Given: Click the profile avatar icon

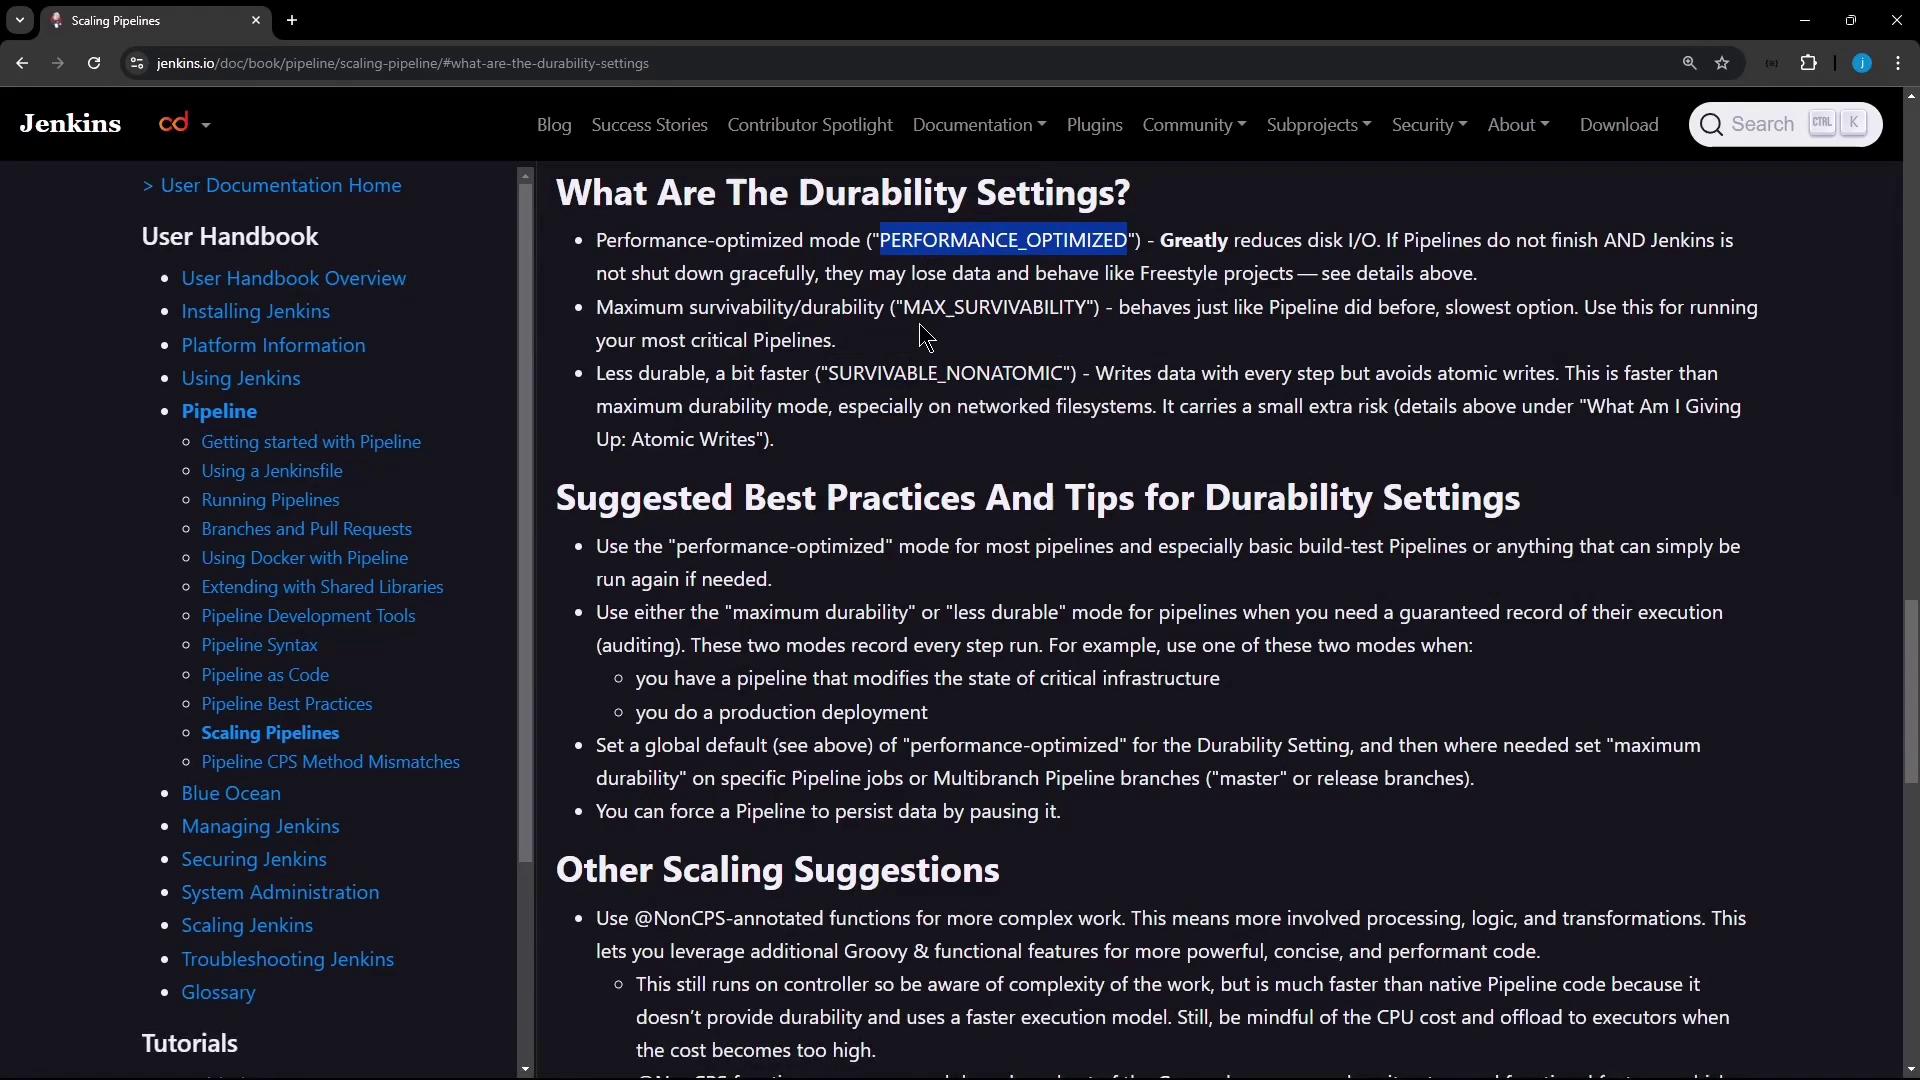Looking at the screenshot, I should 1861,63.
